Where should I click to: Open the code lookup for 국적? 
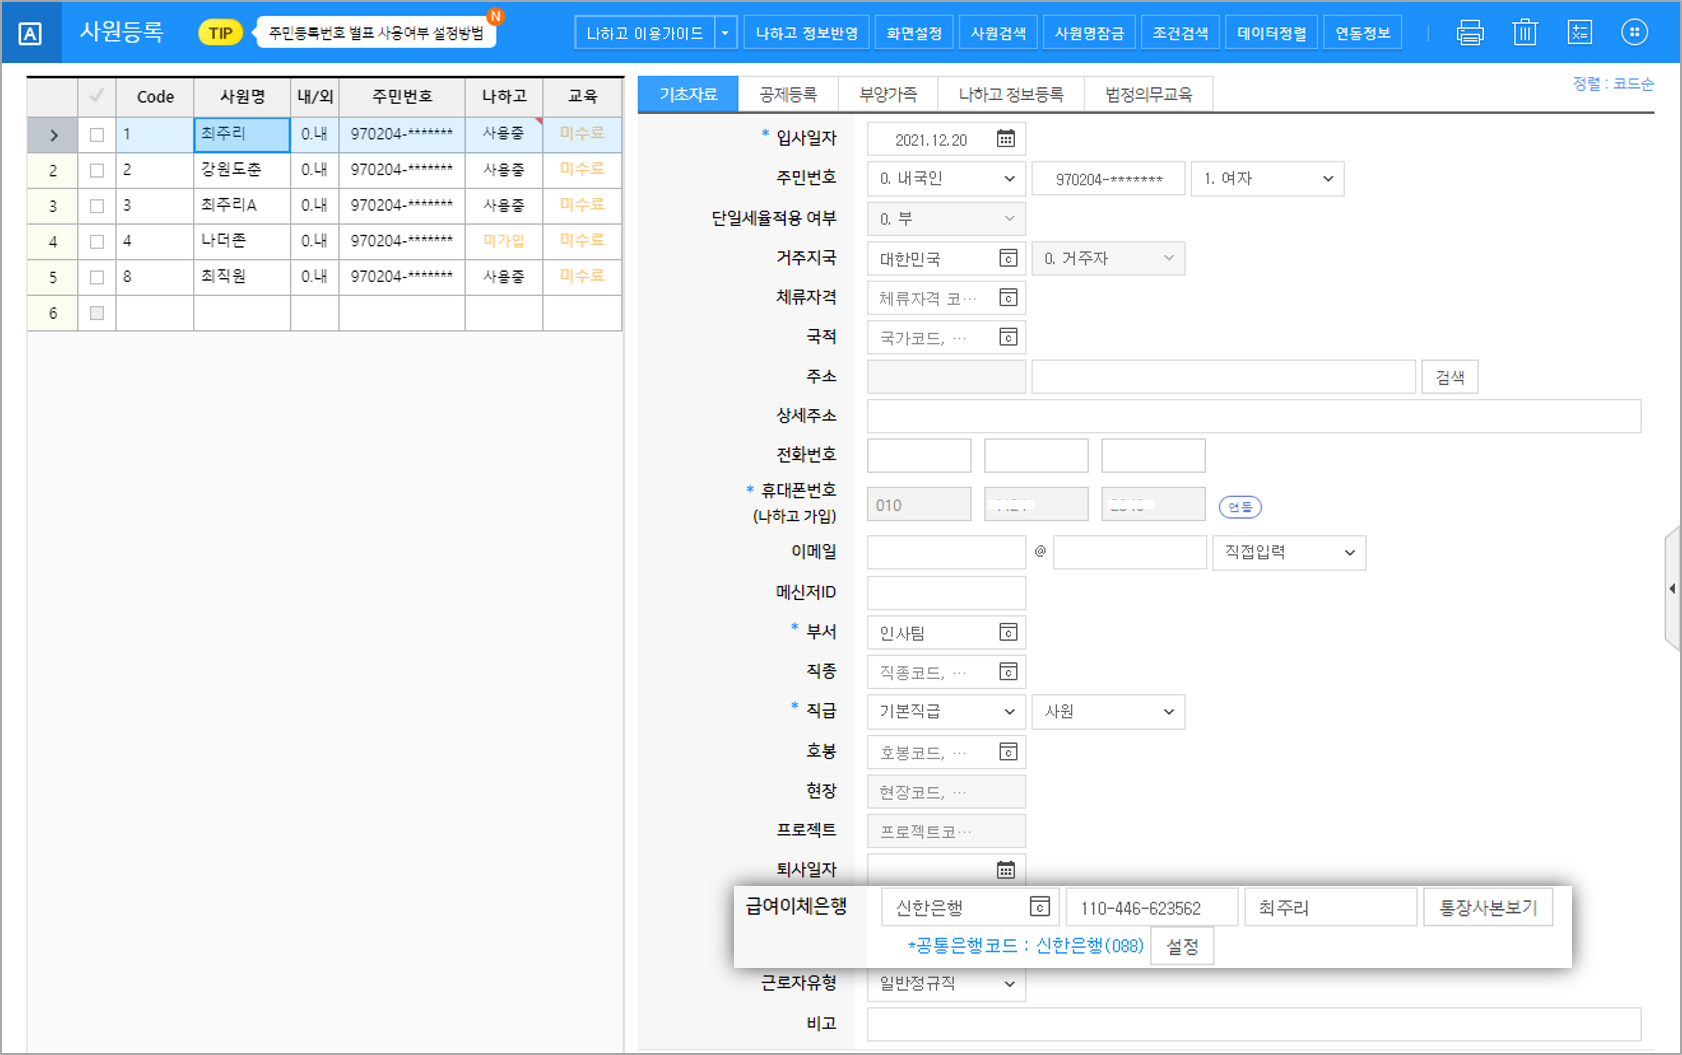[1008, 337]
